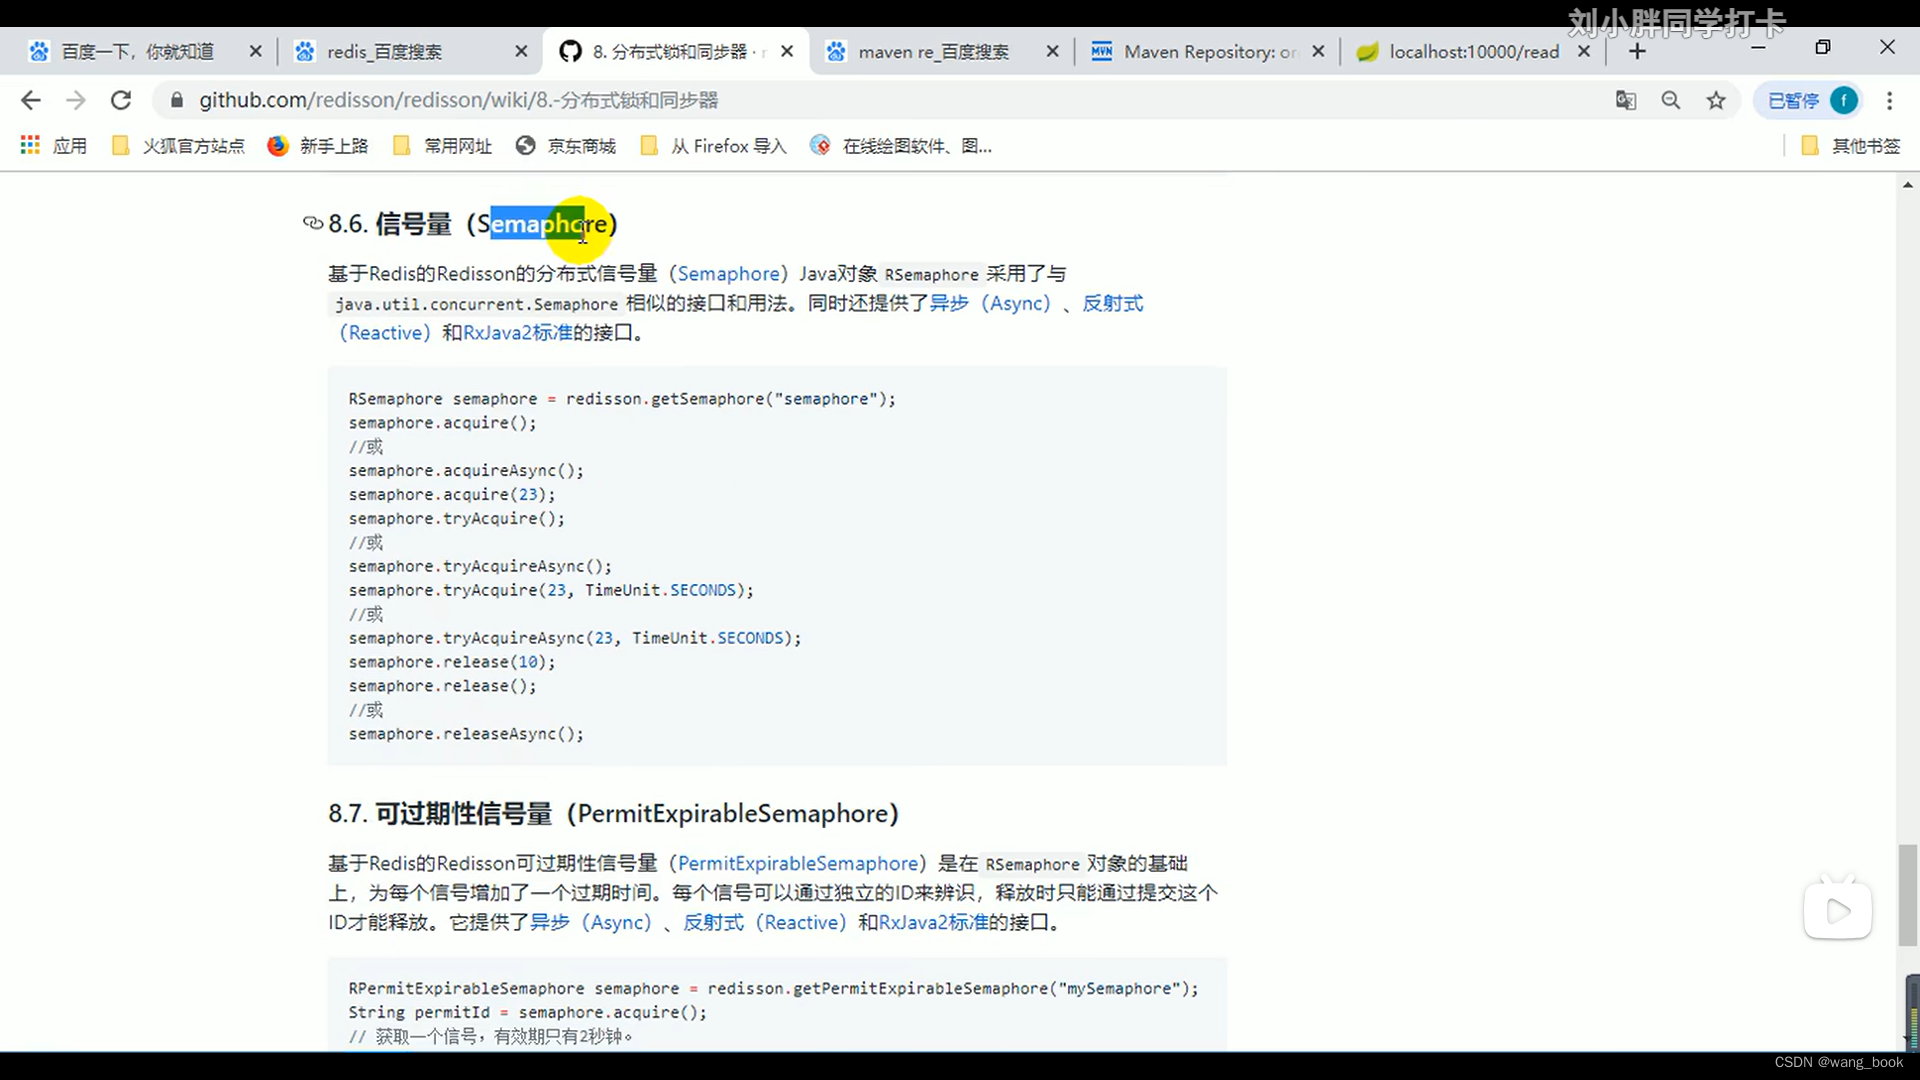Viewport: 1920px width, 1080px height.
Task: Click the semaphore.releaseAsync(); code line
Action: 466,734
